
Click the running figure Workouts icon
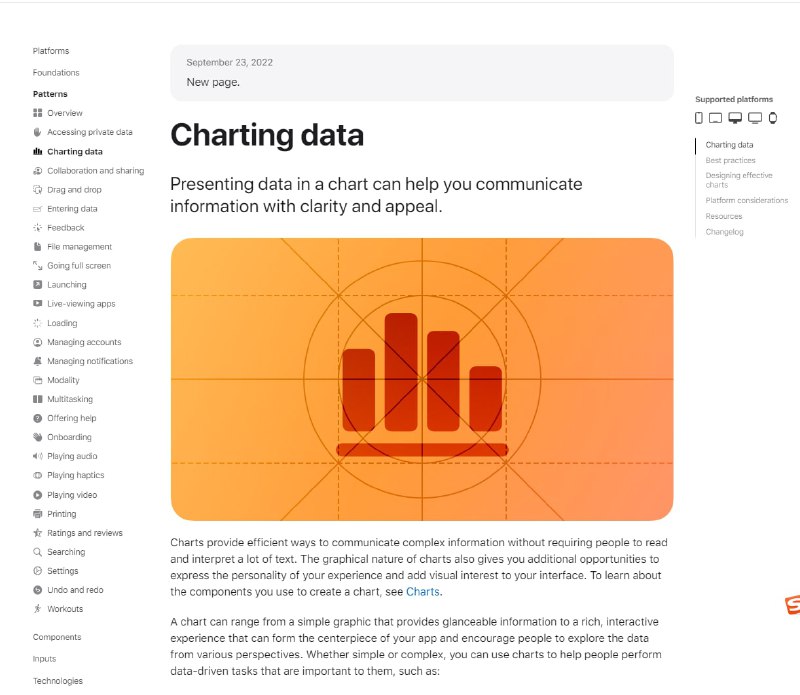(38, 609)
